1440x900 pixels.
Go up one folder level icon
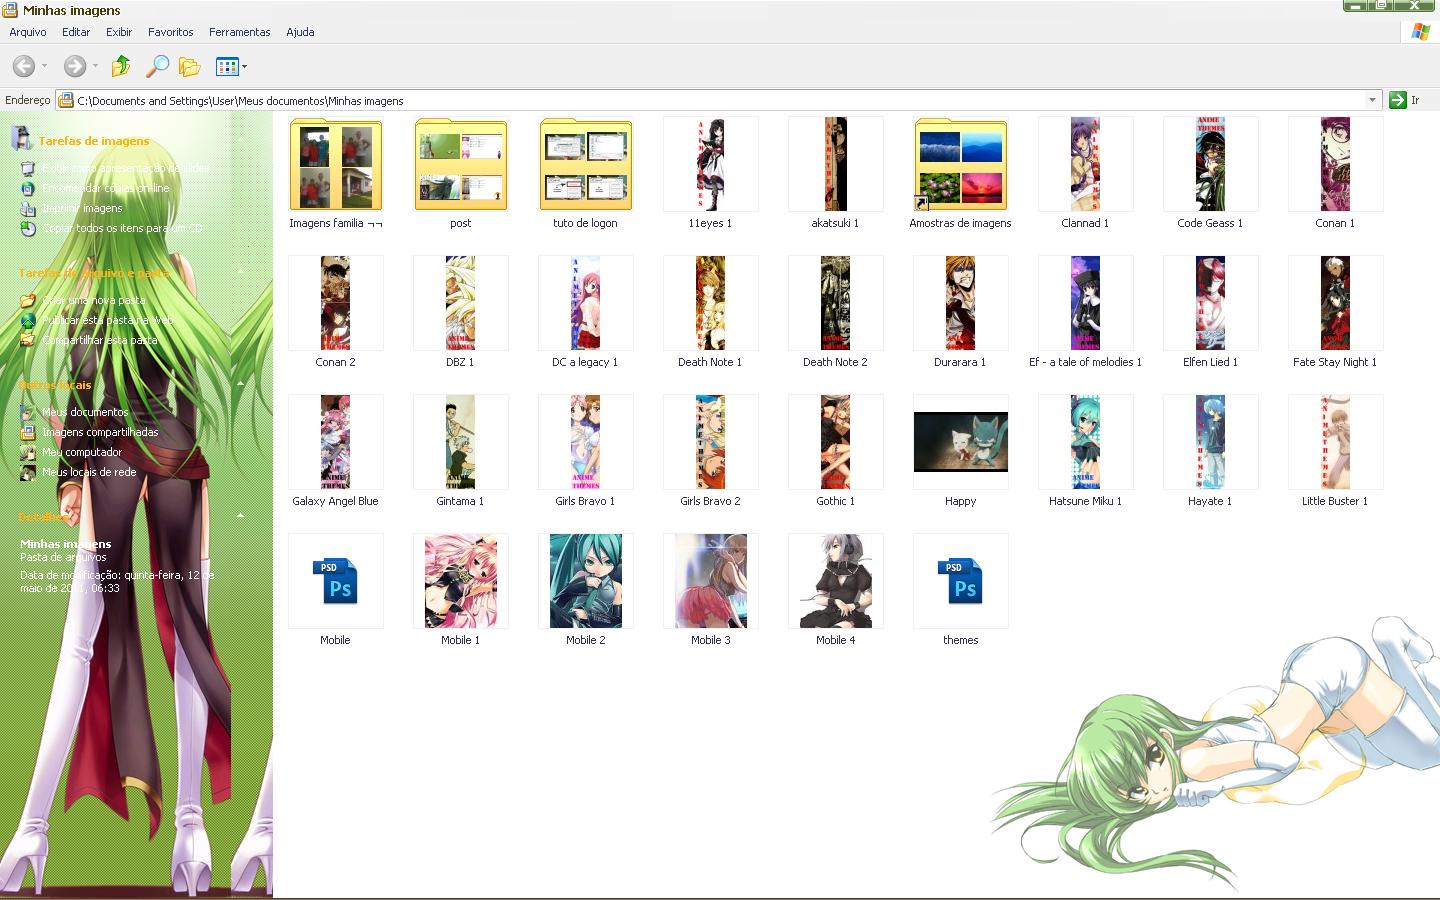121,66
